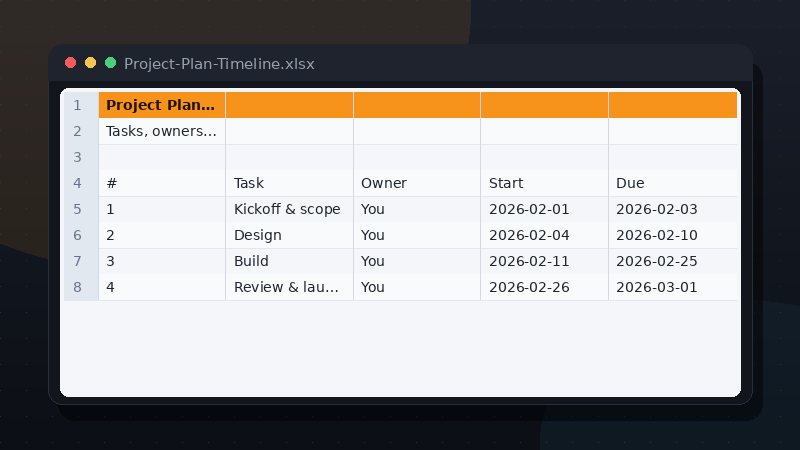This screenshot has width=800, height=450.
Task: Select due date 2026-02-10
Action: point(673,235)
